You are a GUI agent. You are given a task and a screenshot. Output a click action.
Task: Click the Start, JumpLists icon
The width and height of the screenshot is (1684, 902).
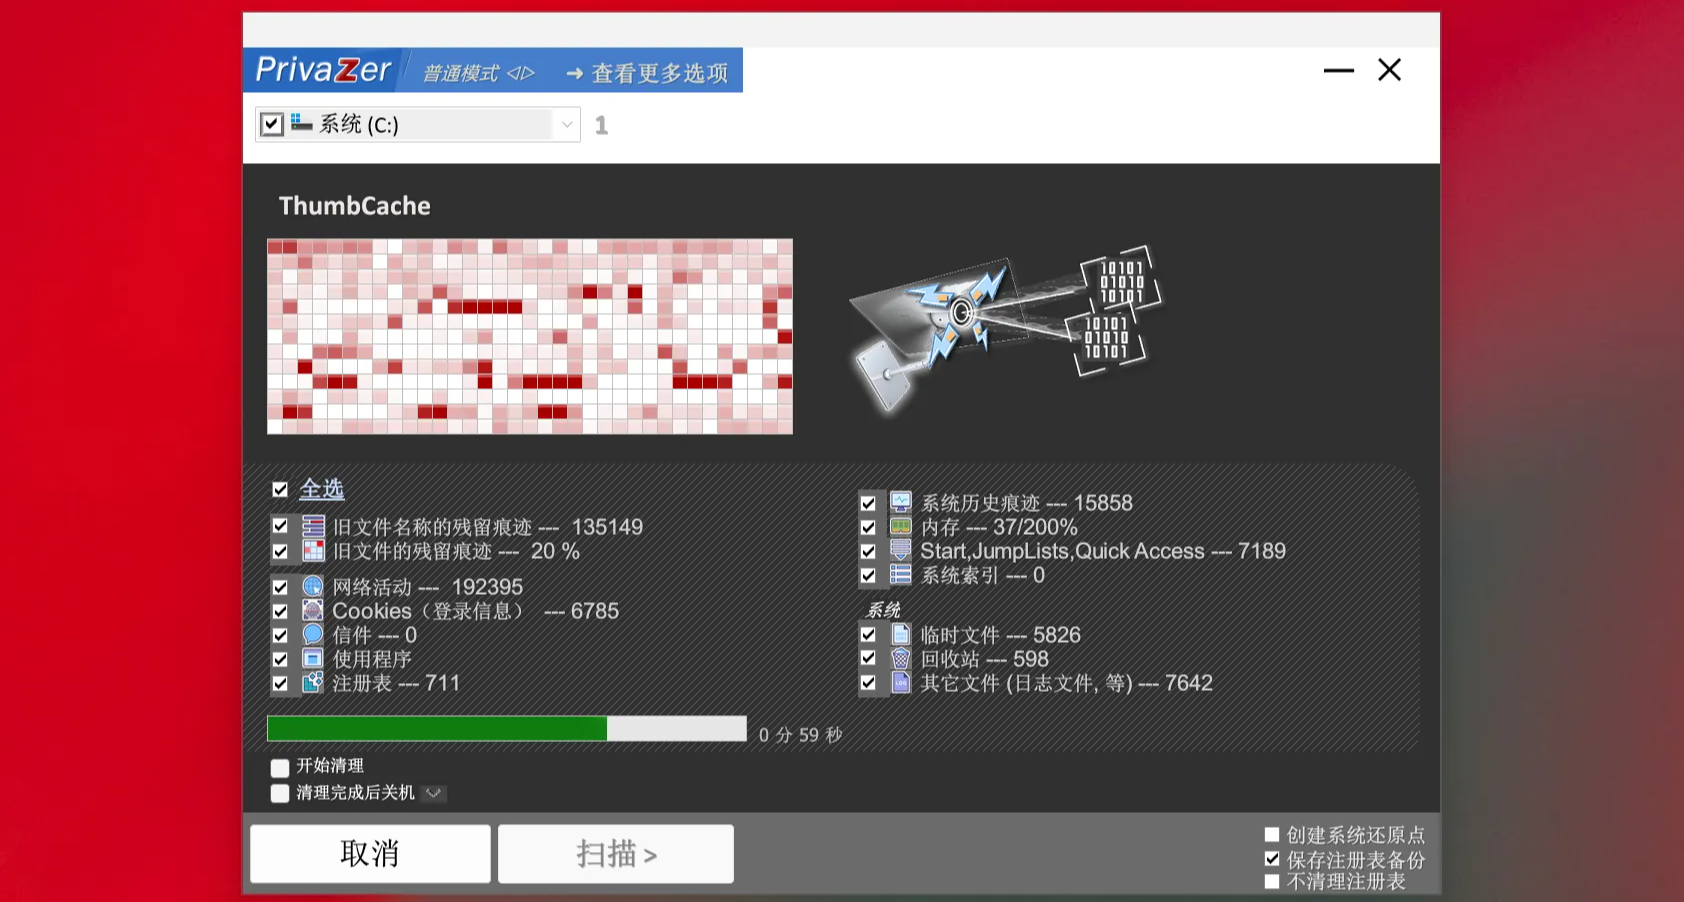[x=901, y=550]
